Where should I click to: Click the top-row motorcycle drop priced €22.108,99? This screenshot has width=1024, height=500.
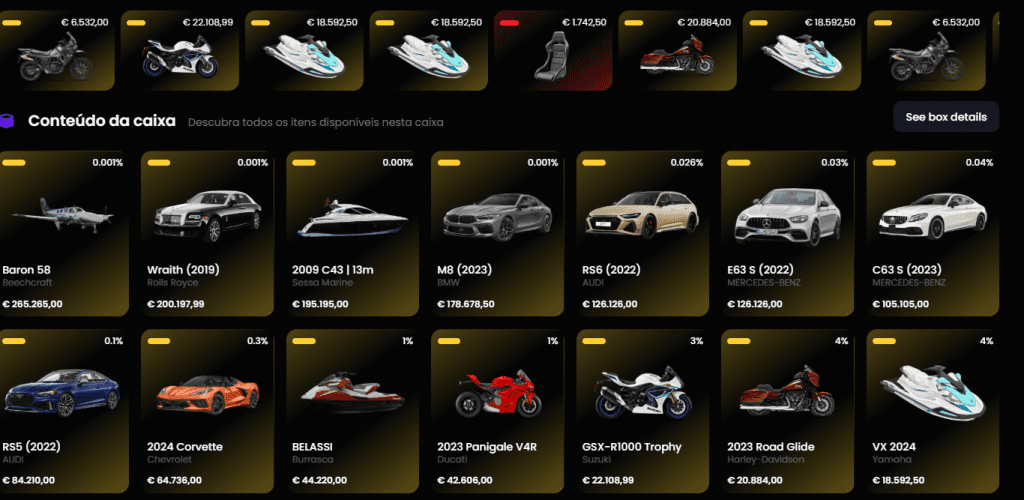click(180, 50)
